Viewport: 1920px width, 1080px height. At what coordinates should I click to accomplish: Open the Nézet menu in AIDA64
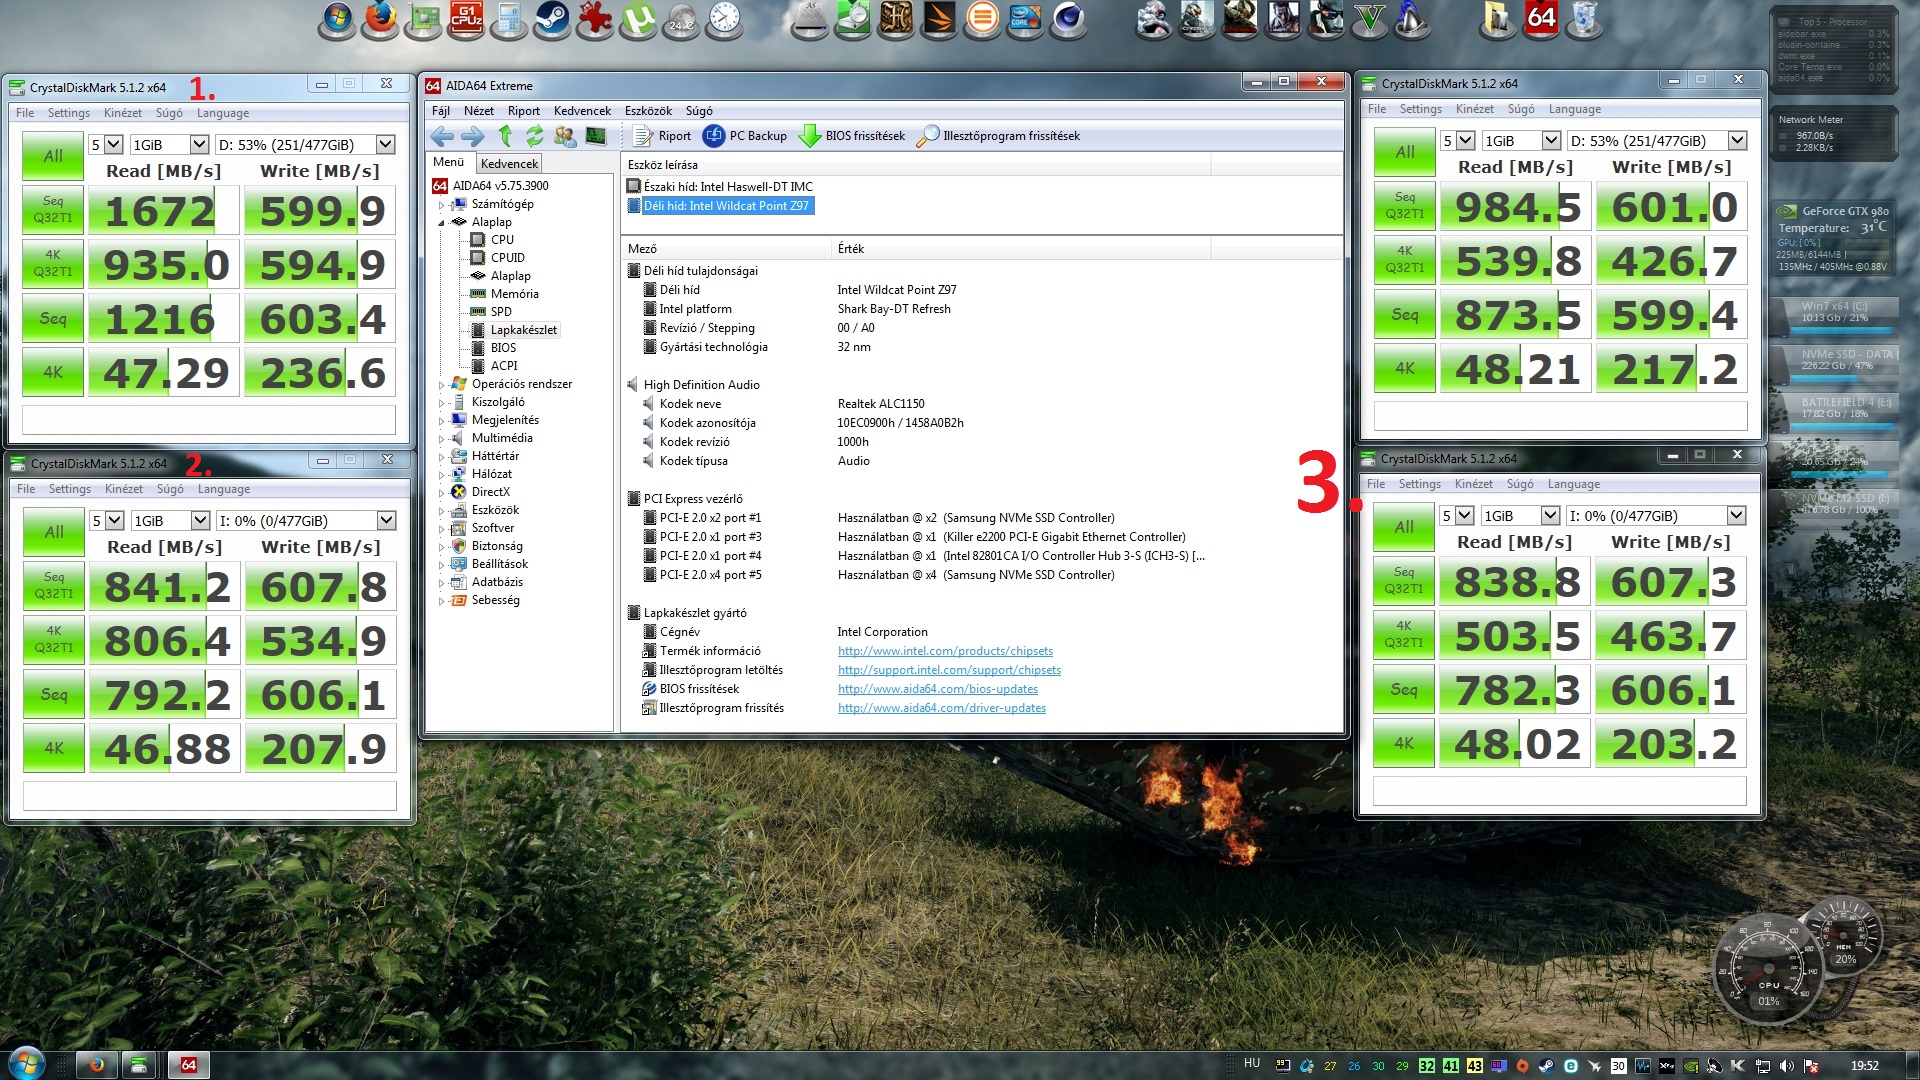[x=478, y=111]
